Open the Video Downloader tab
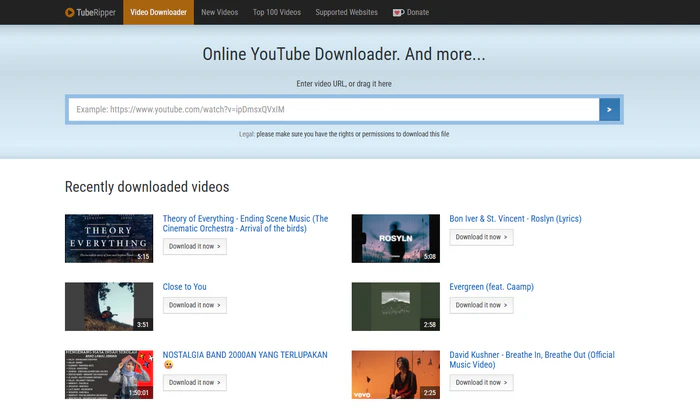 pos(158,12)
